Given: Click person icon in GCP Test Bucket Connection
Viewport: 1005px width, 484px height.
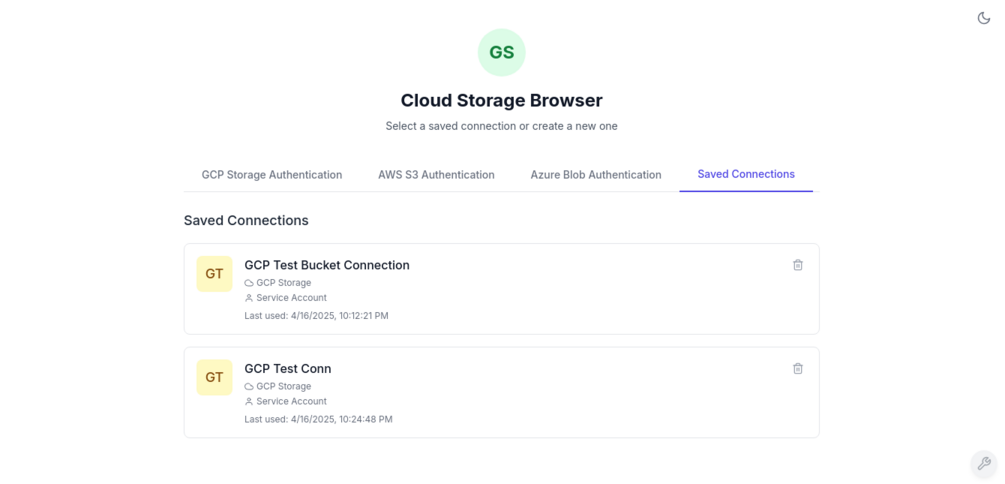Looking at the screenshot, I should [x=249, y=298].
